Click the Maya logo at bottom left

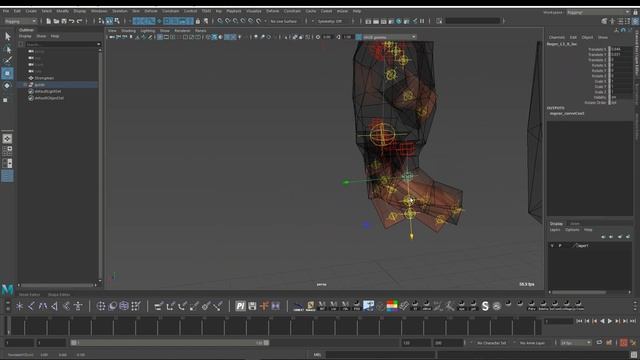point(7,290)
